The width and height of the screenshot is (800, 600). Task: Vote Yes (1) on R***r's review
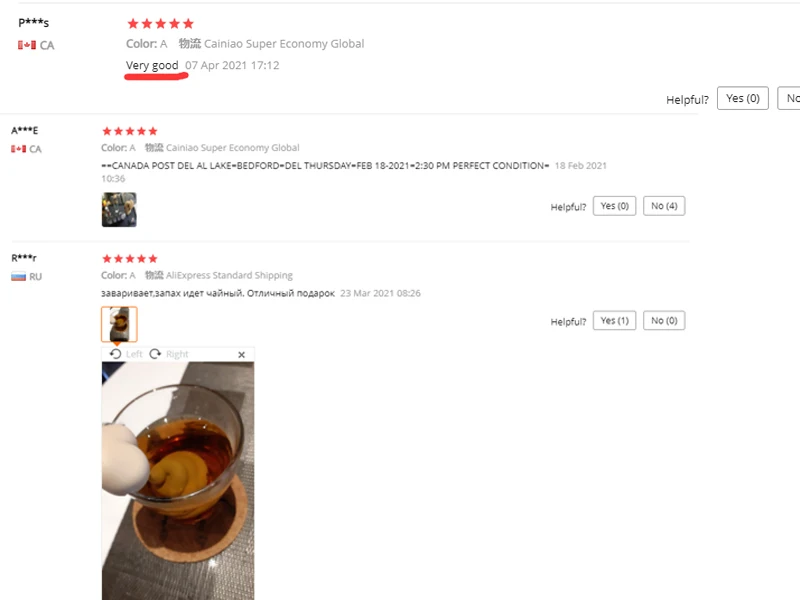(614, 320)
